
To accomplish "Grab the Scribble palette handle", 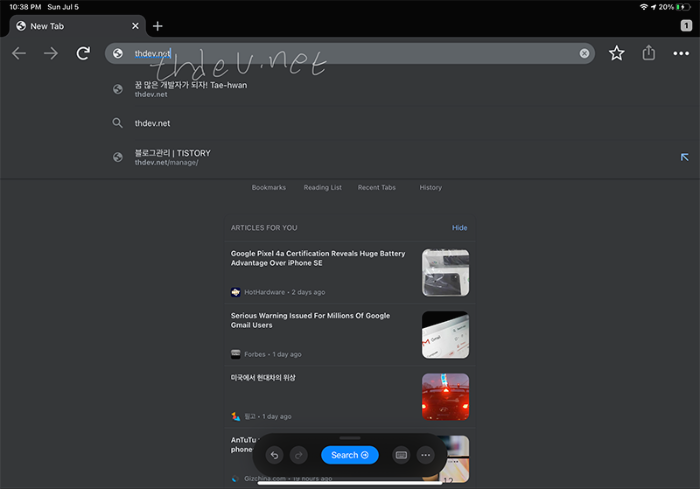I will click(x=350, y=438).
